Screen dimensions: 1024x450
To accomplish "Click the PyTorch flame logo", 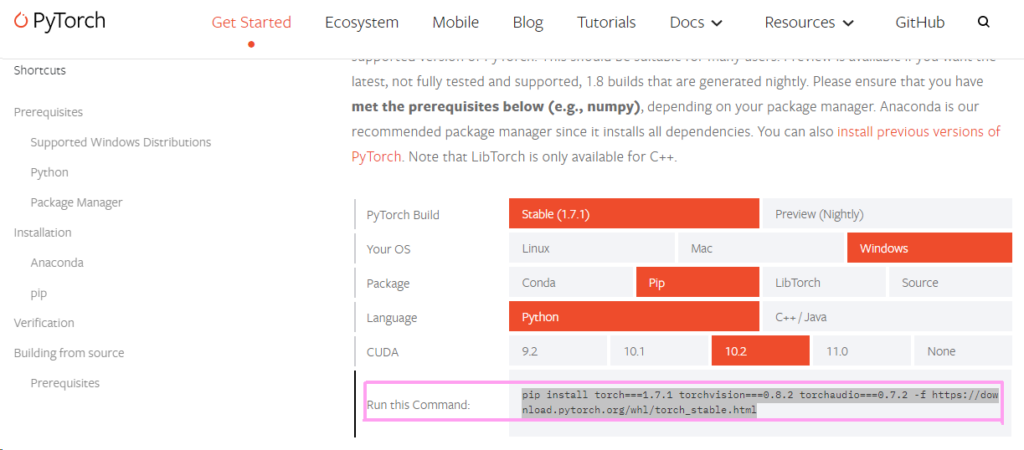I will coord(20,21).
